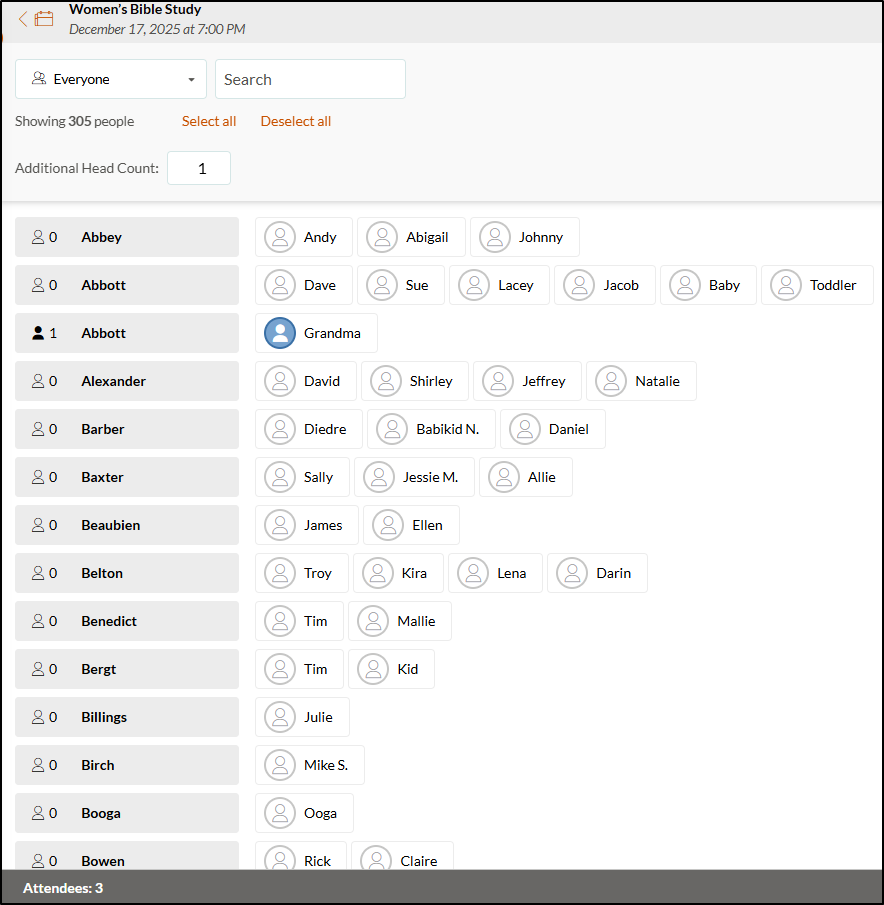Click Ooga Booga's avatar icon
The width and height of the screenshot is (884, 905).
click(280, 812)
